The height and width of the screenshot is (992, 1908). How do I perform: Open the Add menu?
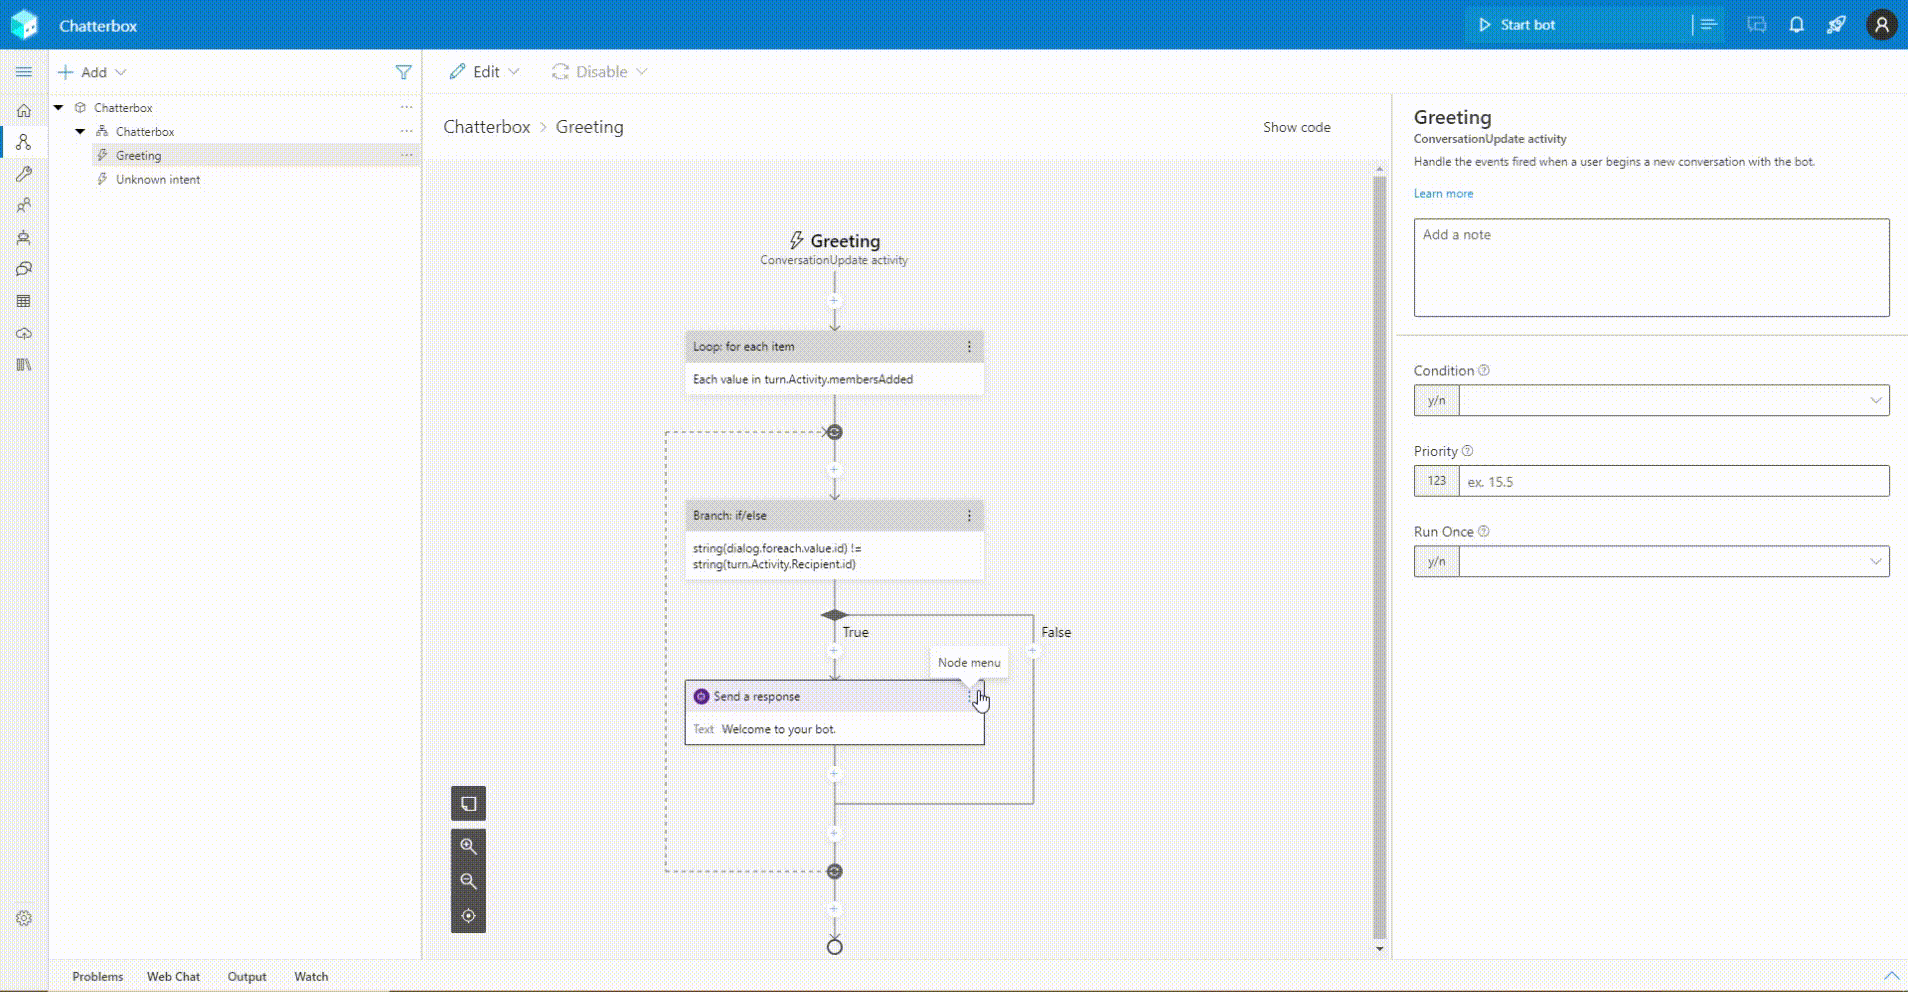[93, 72]
